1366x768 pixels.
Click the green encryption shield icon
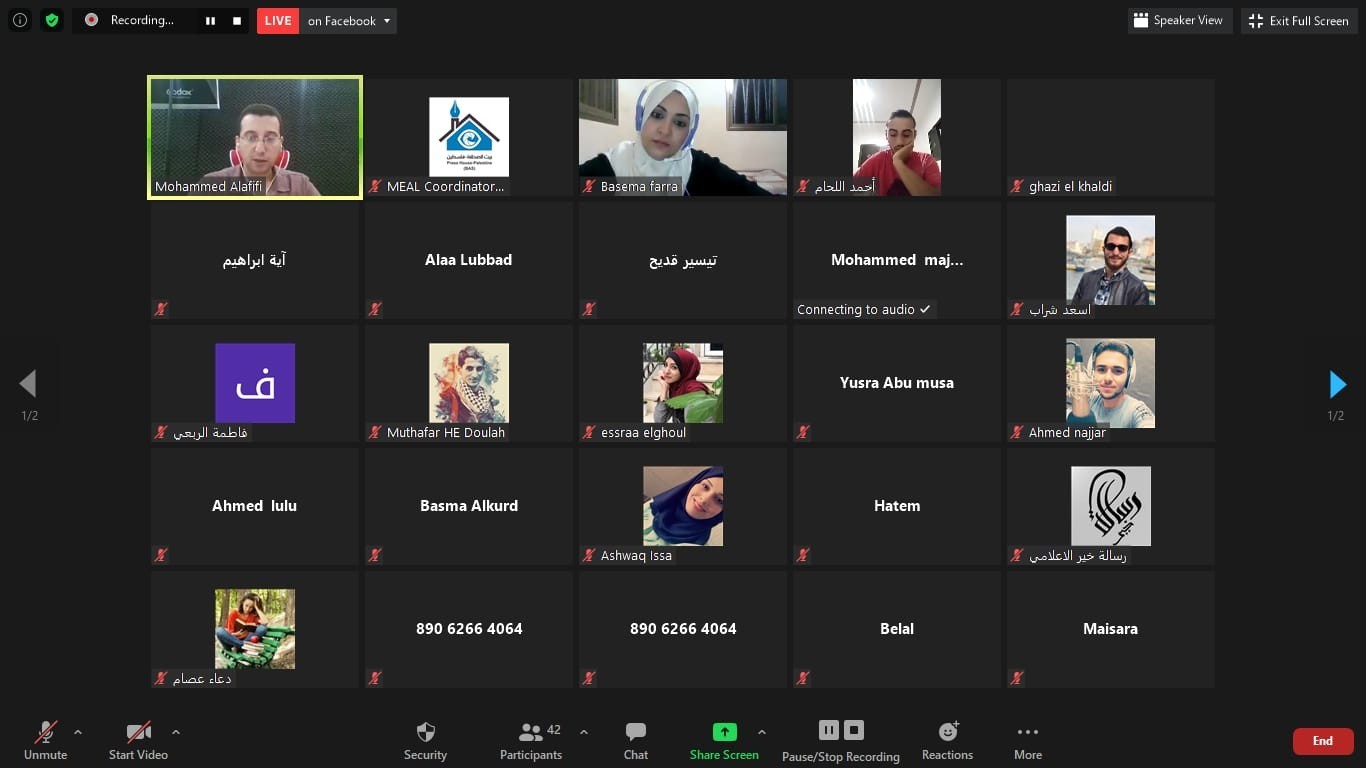tap(52, 20)
